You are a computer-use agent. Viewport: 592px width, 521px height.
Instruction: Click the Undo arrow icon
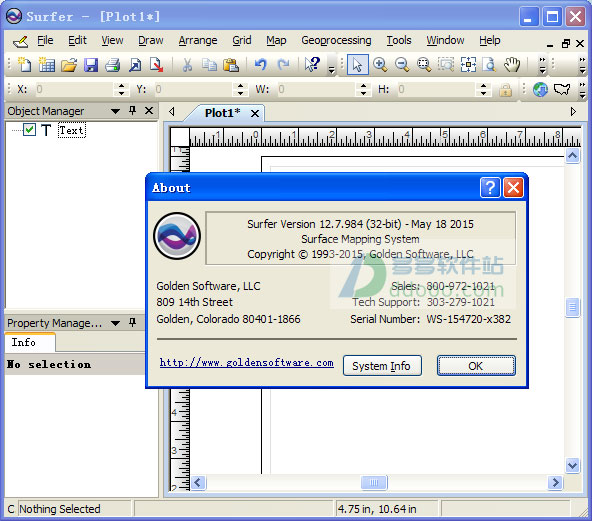[x=261, y=65]
